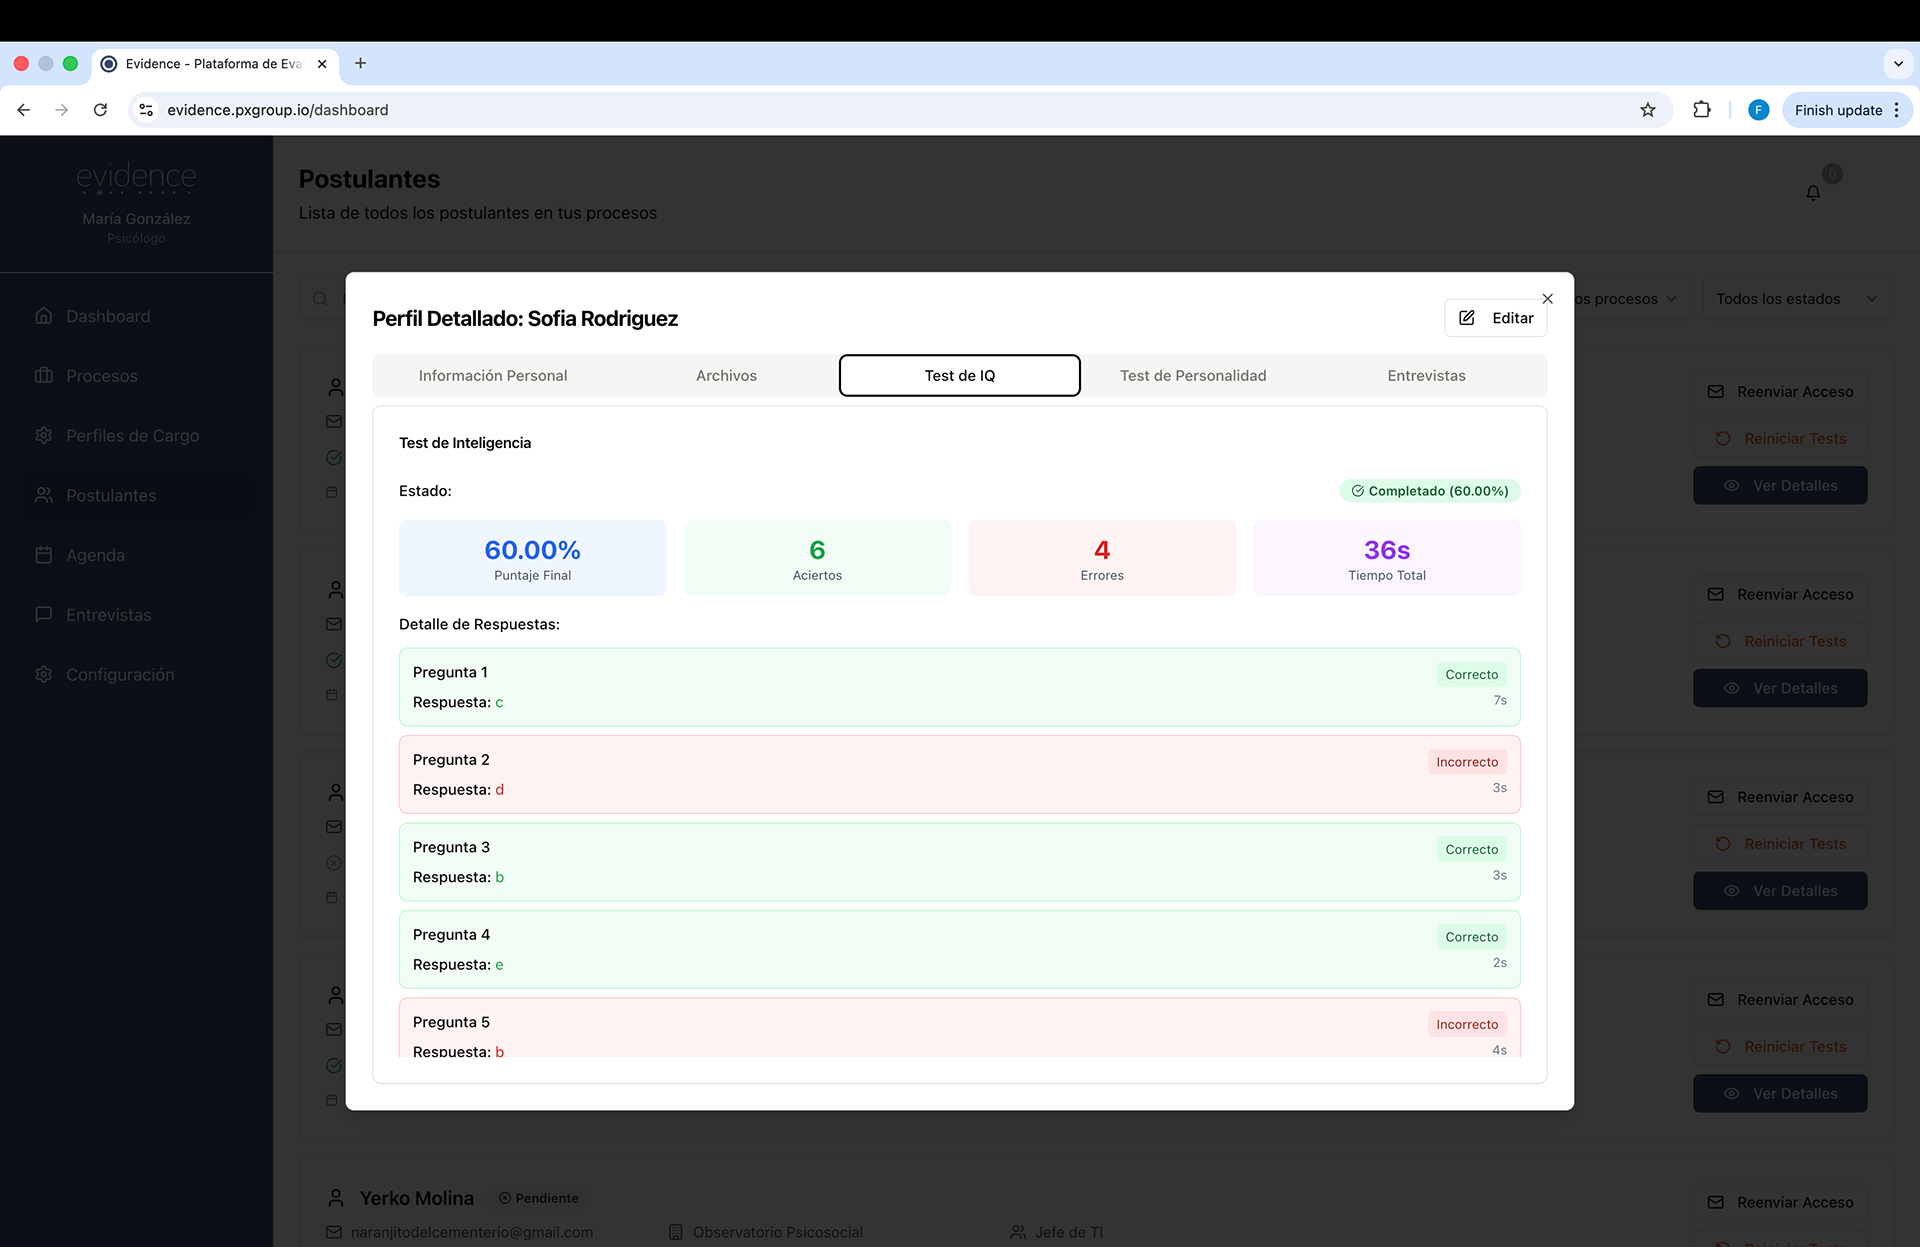This screenshot has height=1247, width=1920.
Task: Switch to the Entrevistas tab in the dialog
Action: tap(1426, 376)
